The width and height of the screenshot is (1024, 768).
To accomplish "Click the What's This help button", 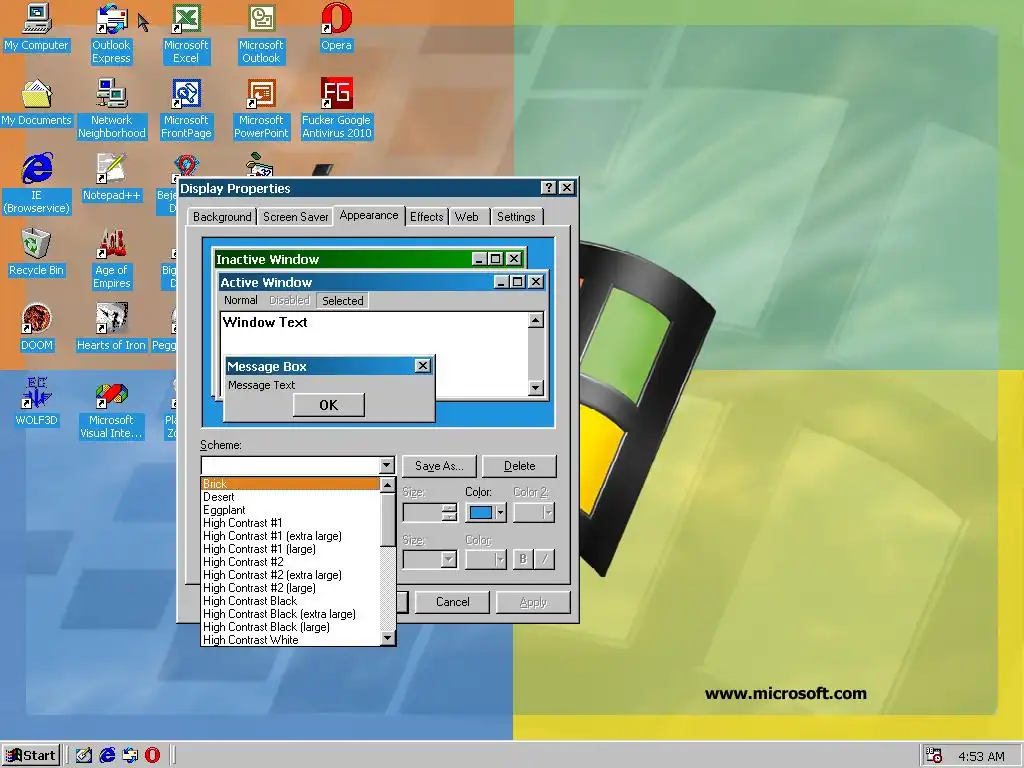I will (x=549, y=188).
